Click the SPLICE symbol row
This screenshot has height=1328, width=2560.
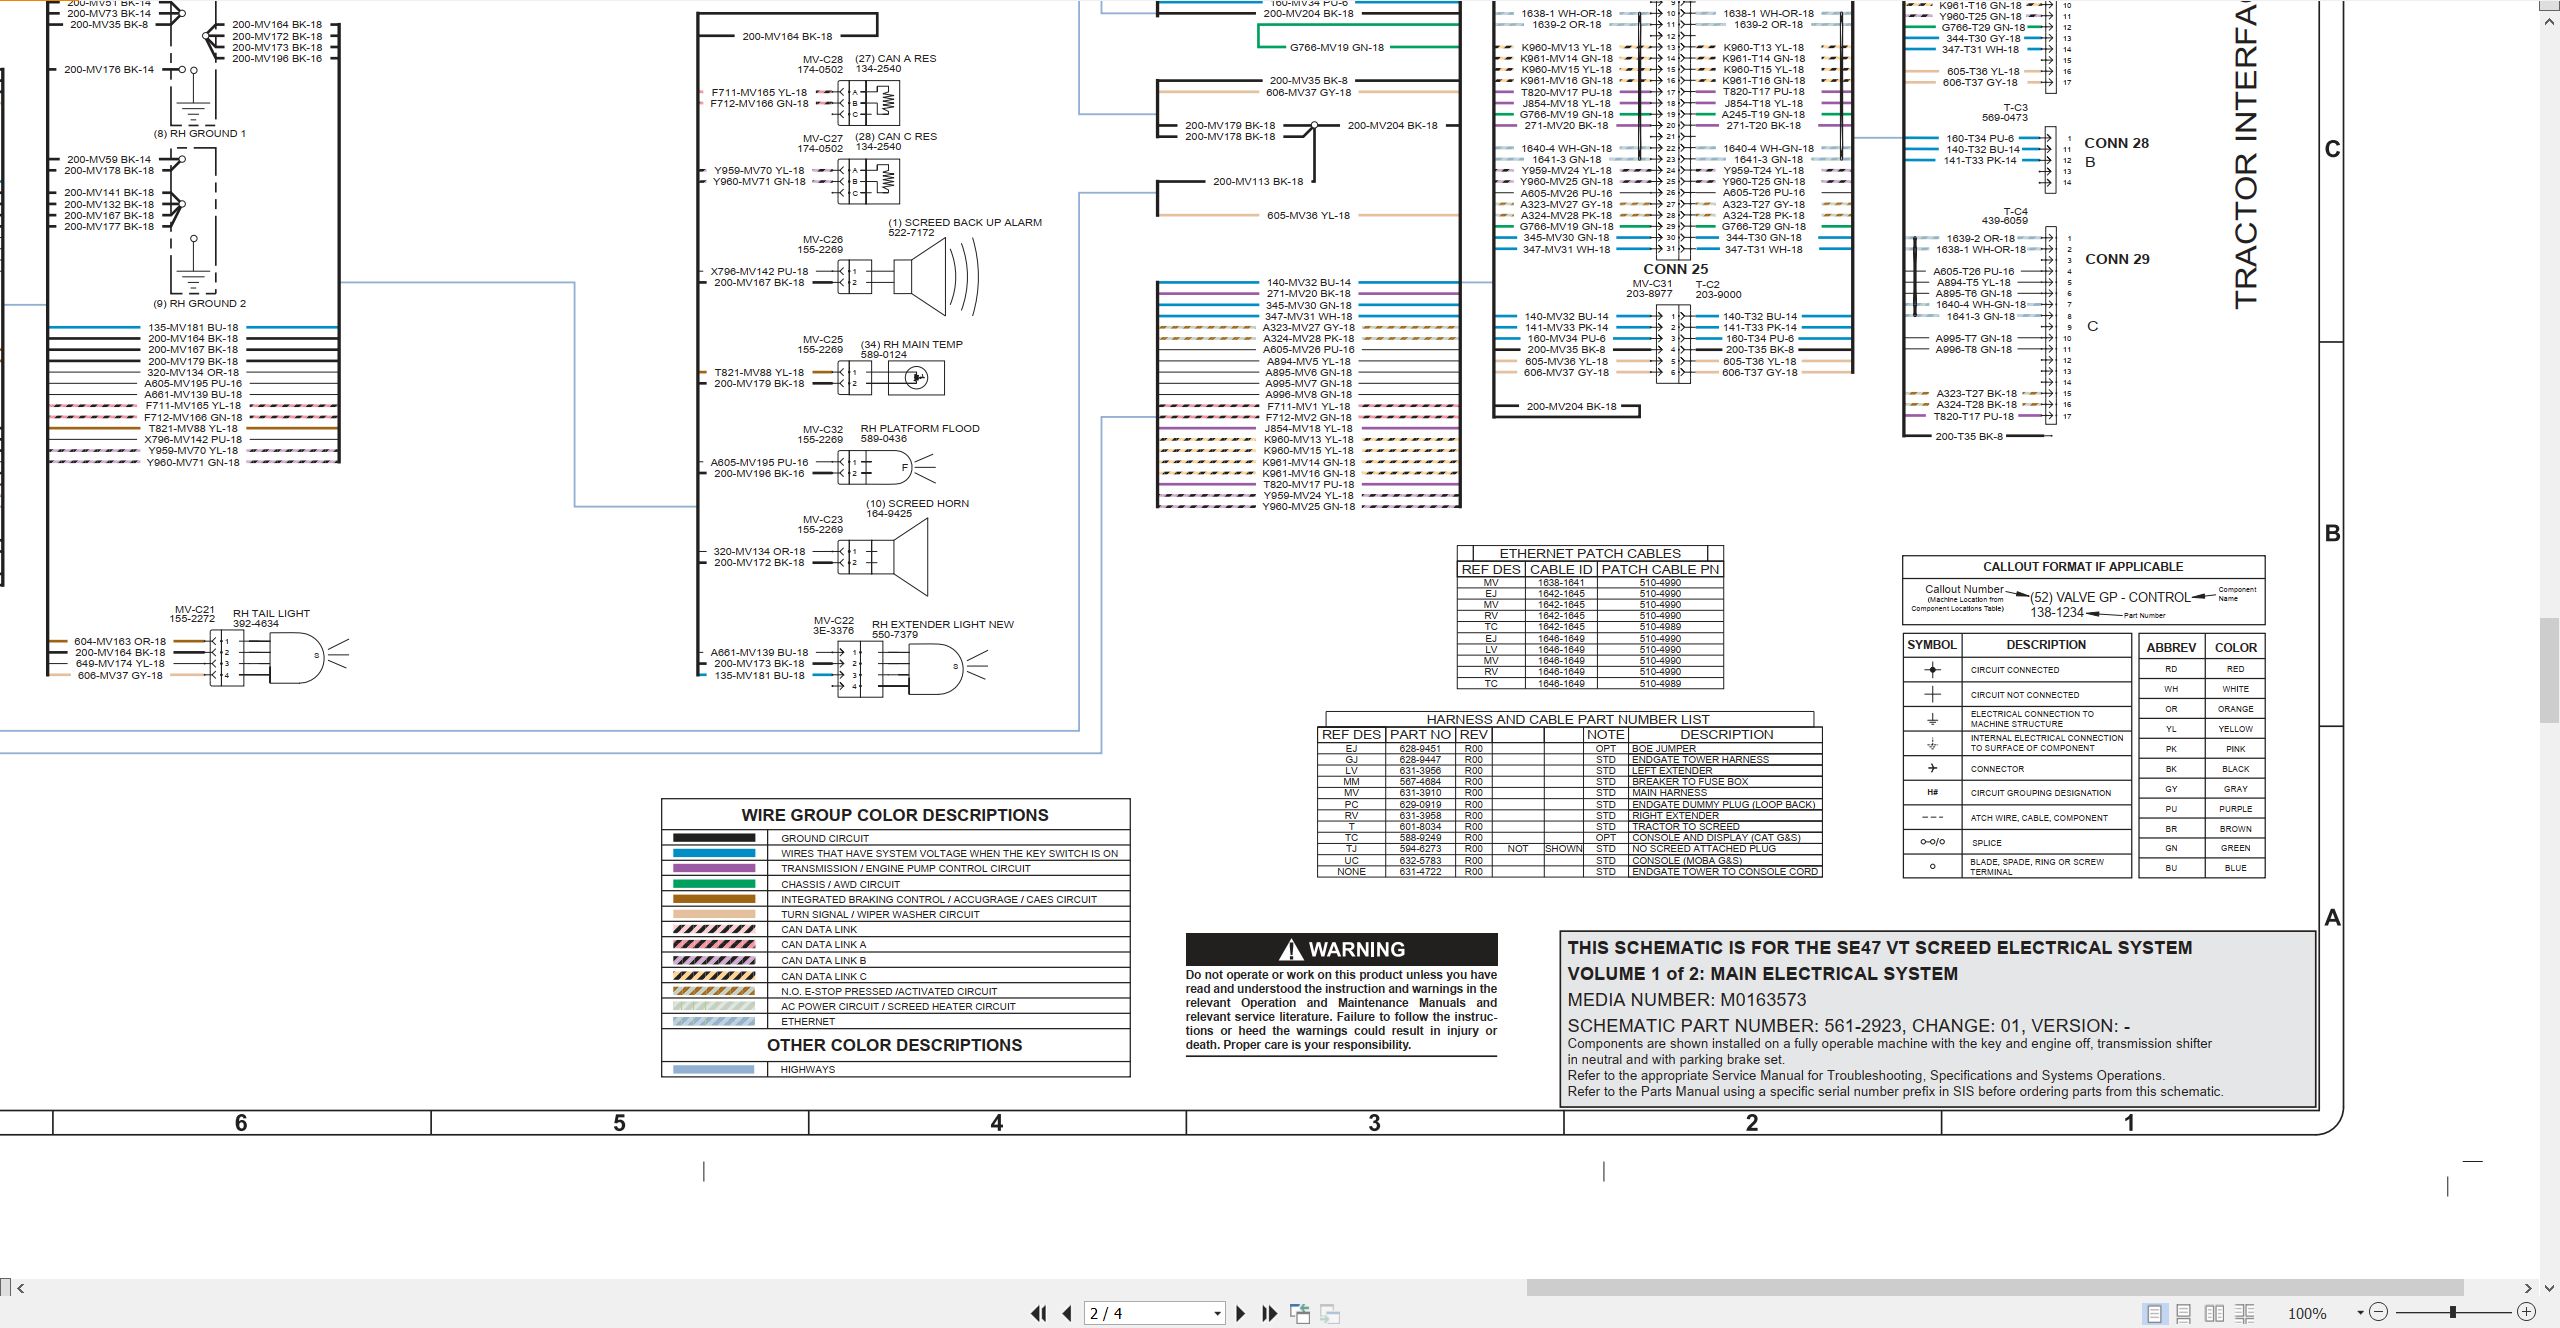tap(2017, 842)
